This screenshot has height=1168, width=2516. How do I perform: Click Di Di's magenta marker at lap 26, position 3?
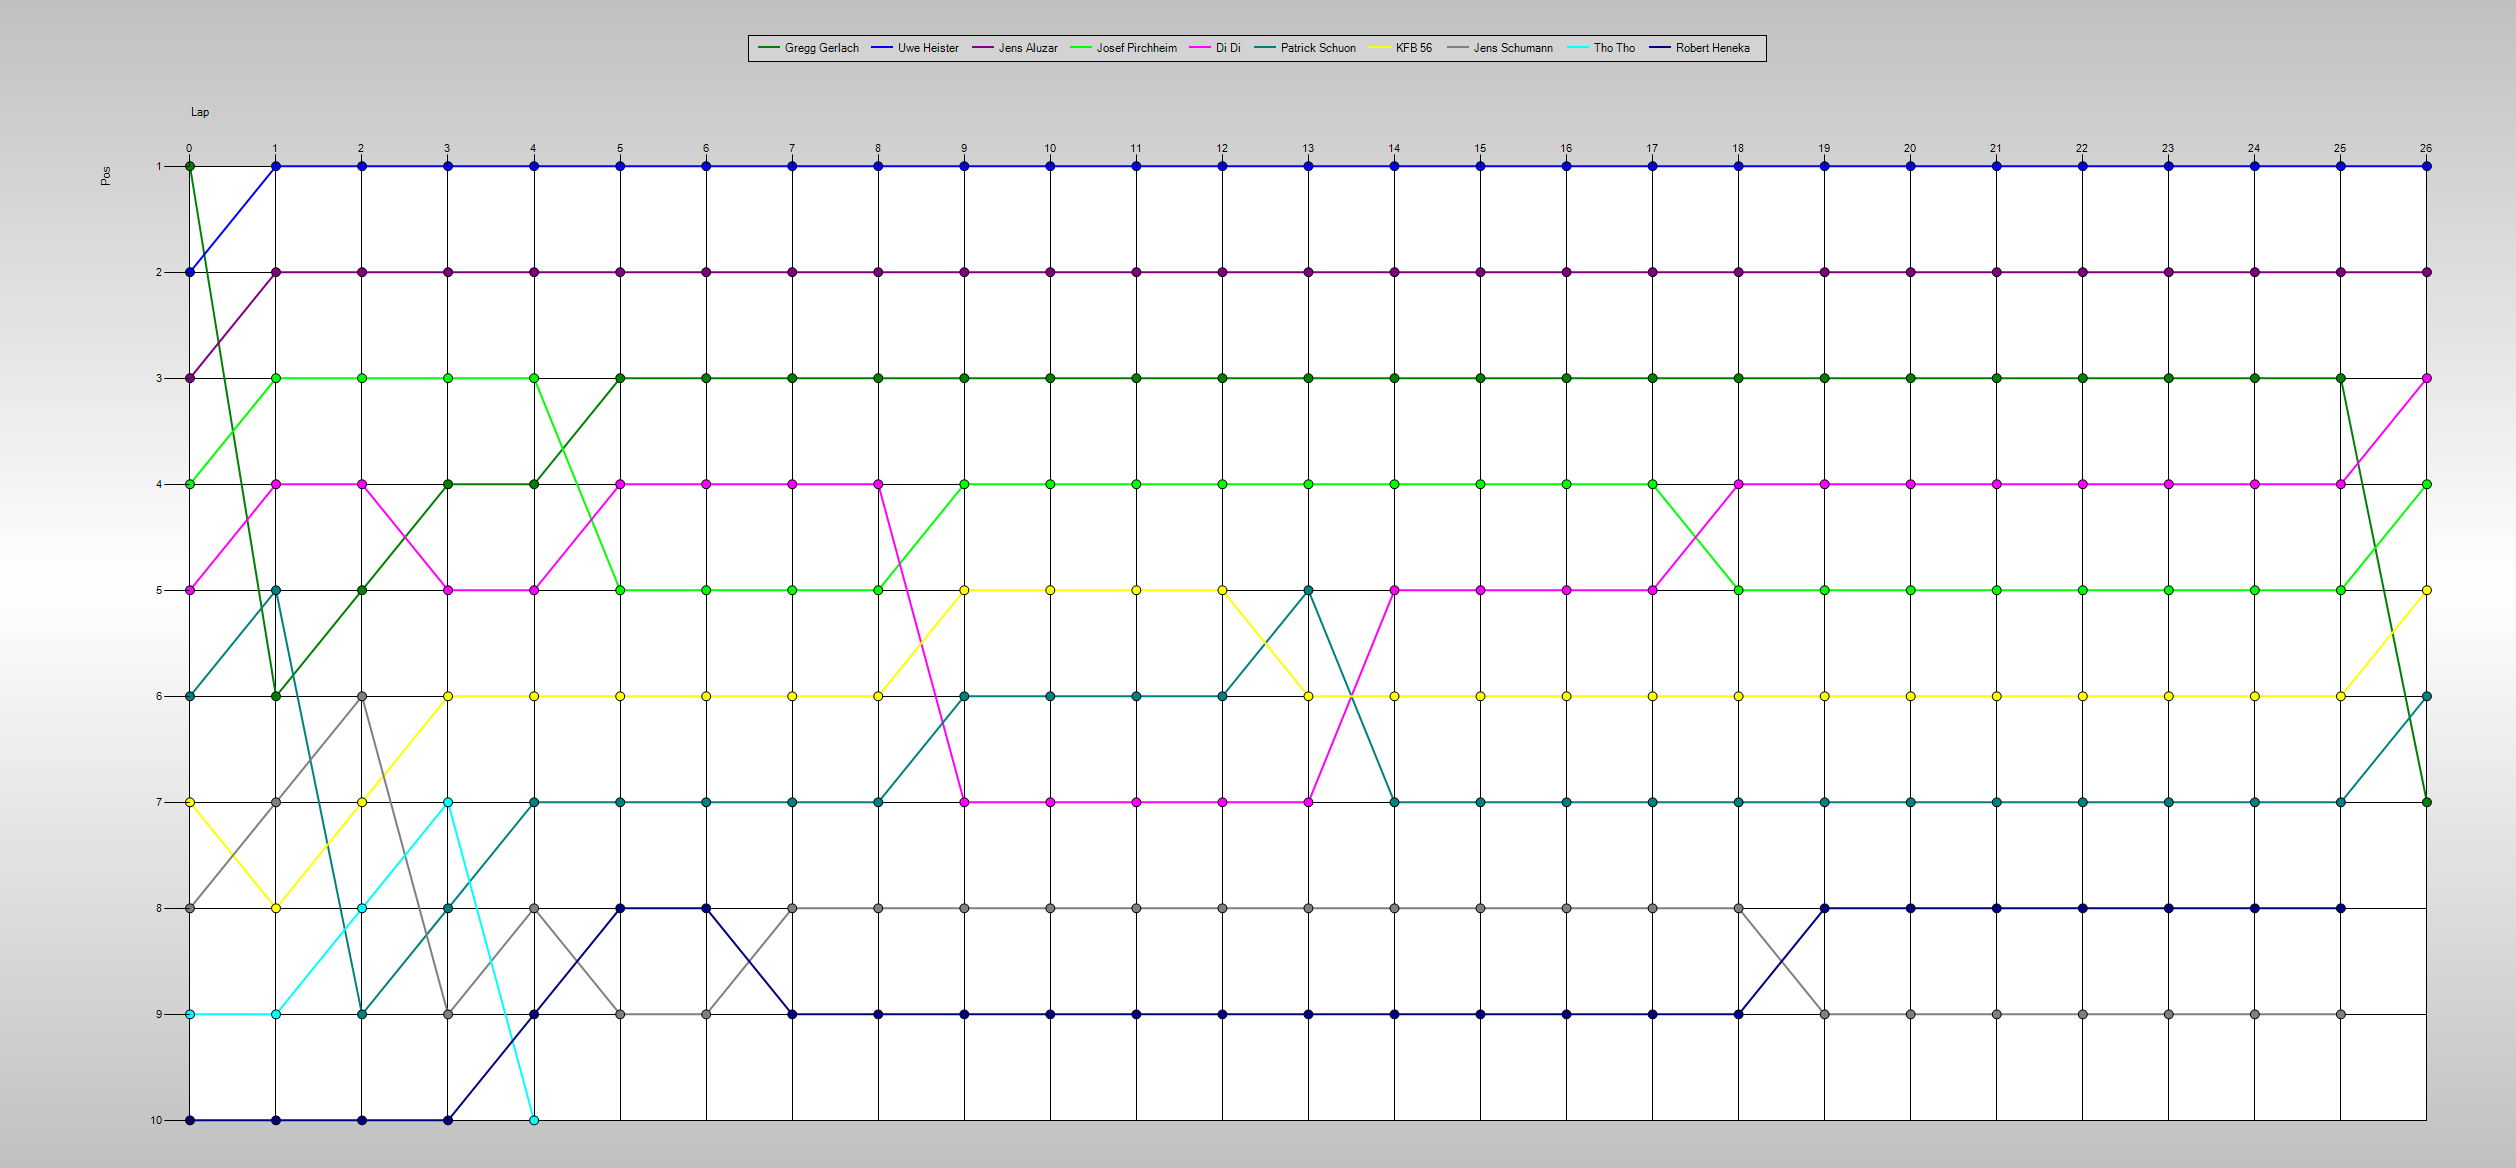[x=2427, y=378]
